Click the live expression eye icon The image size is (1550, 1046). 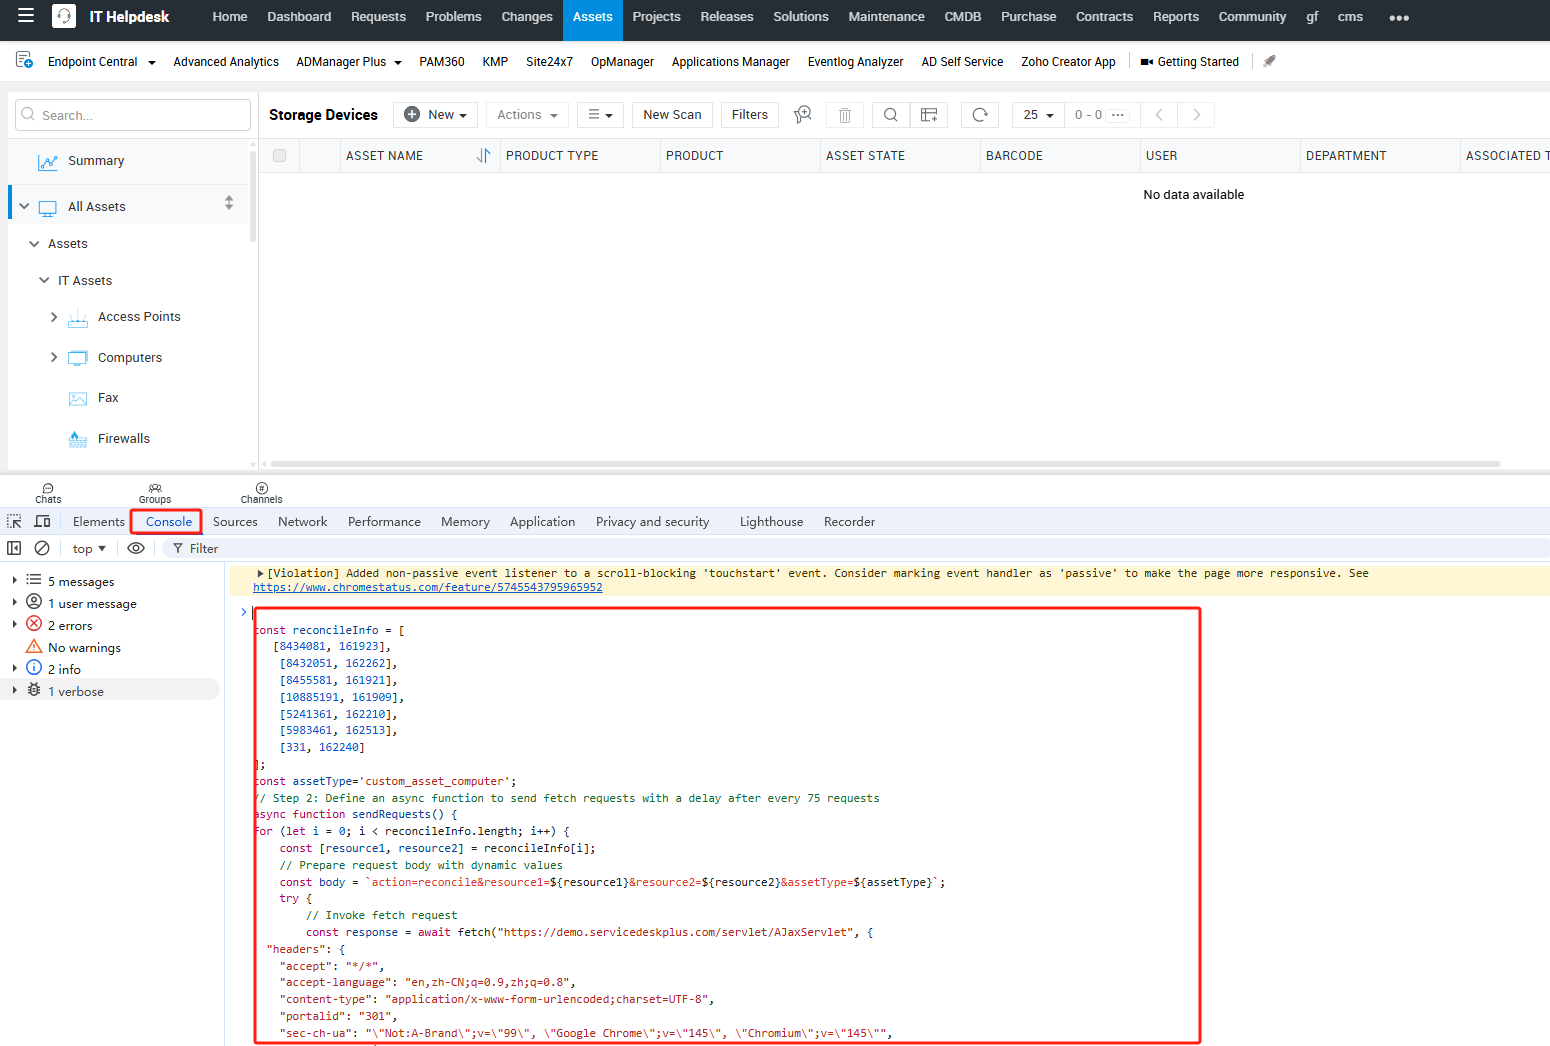point(136,548)
